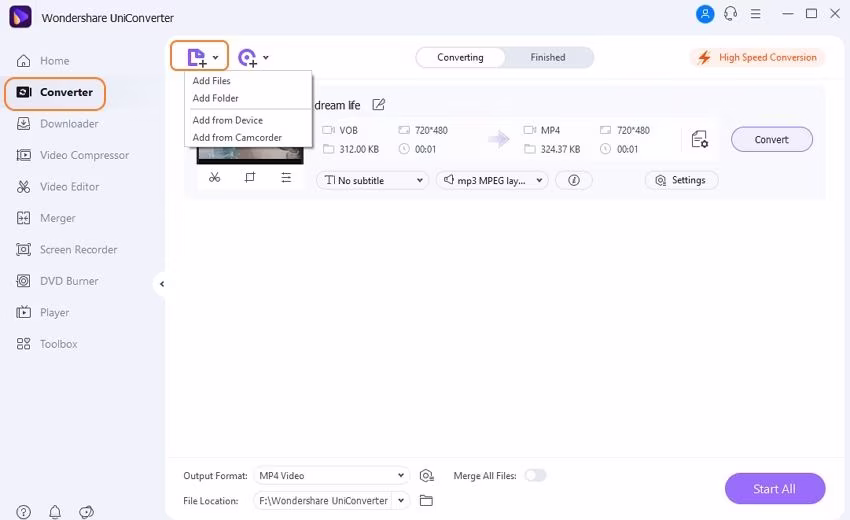This screenshot has height=520, width=850.
Task: Open custom format settings icon near Output Format
Action: [427, 476]
